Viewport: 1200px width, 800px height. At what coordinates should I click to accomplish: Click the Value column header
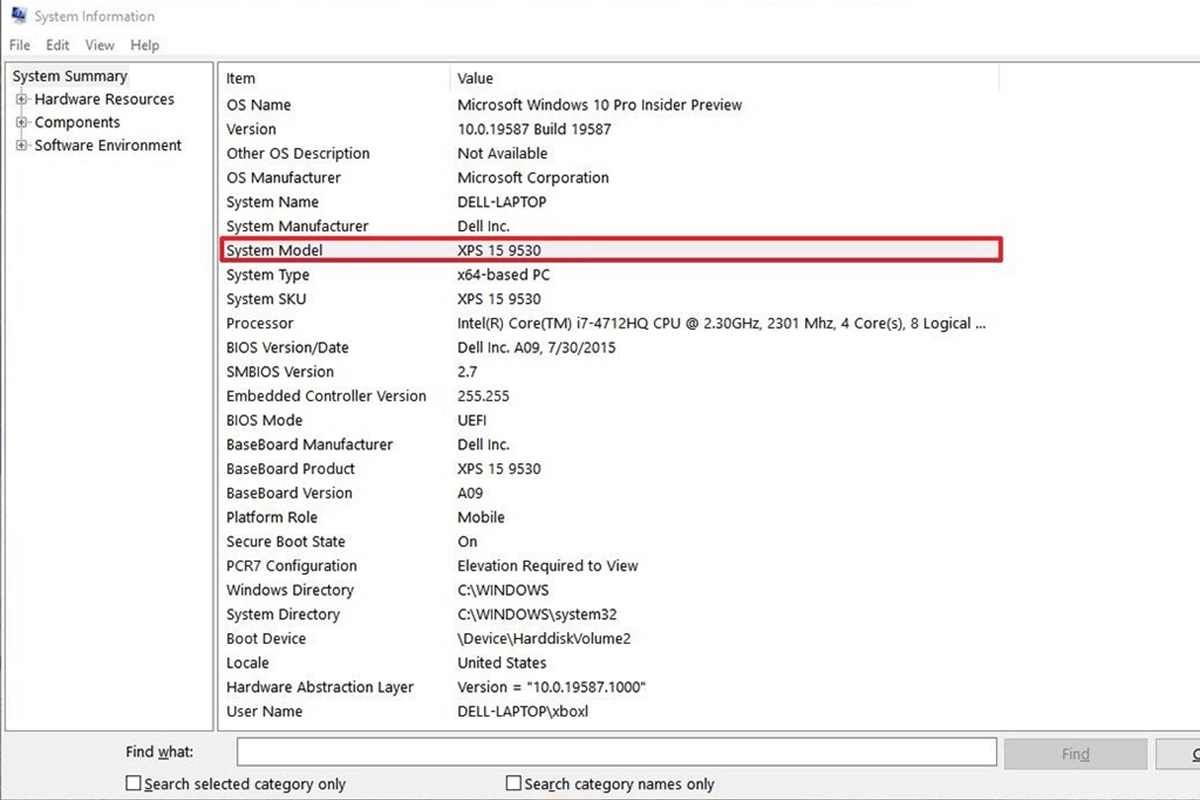(724, 78)
